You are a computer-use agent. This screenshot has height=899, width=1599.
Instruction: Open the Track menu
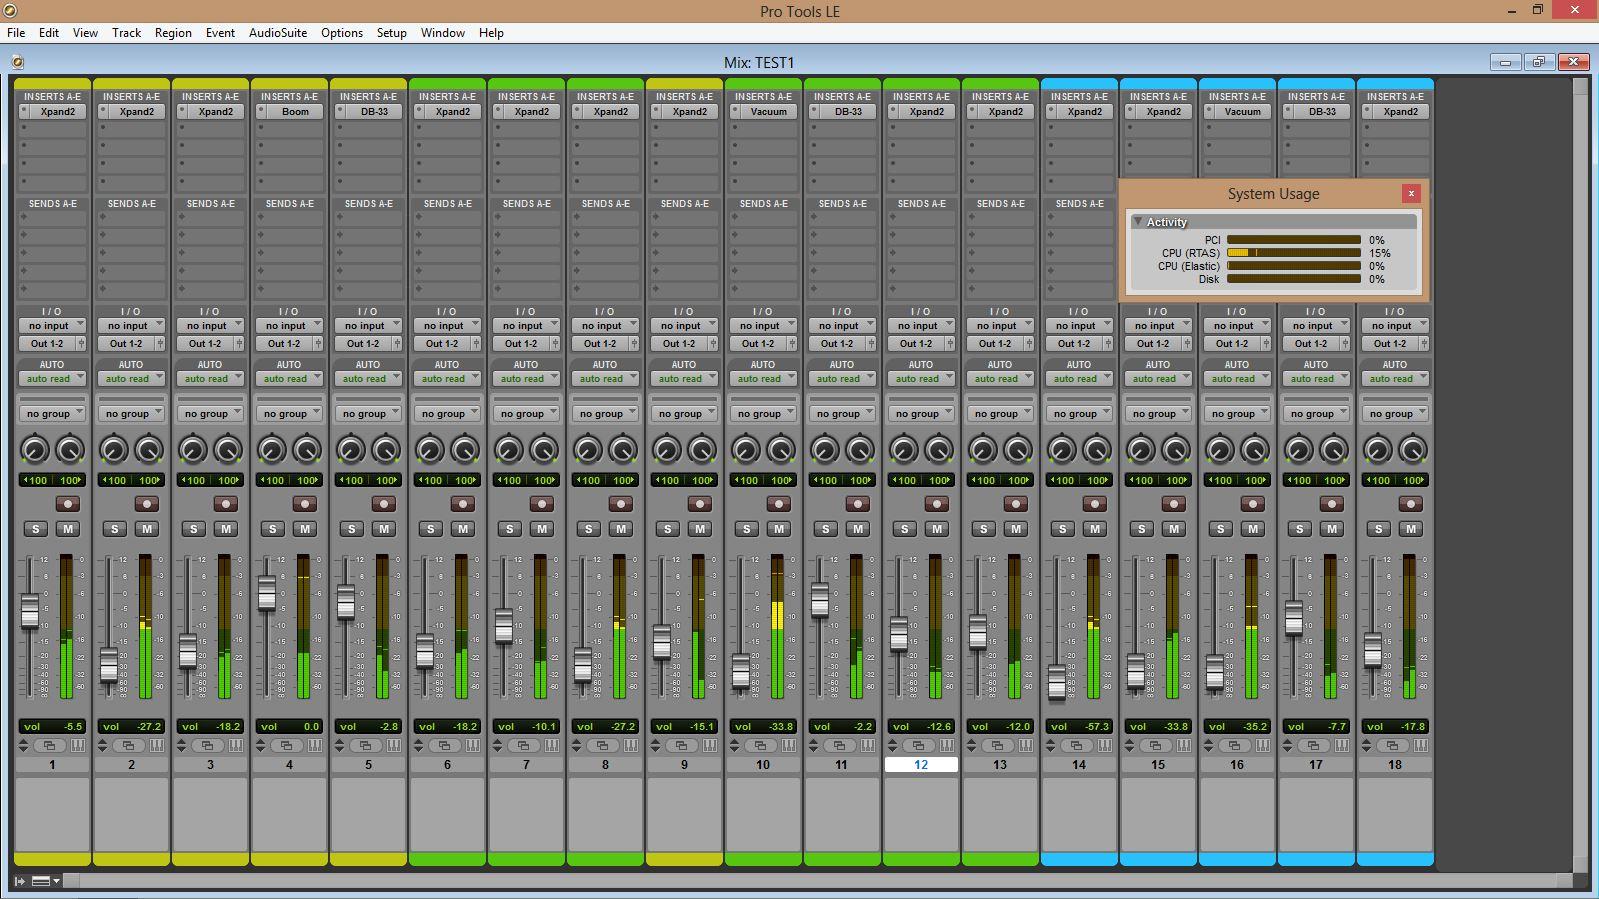pos(126,33)
